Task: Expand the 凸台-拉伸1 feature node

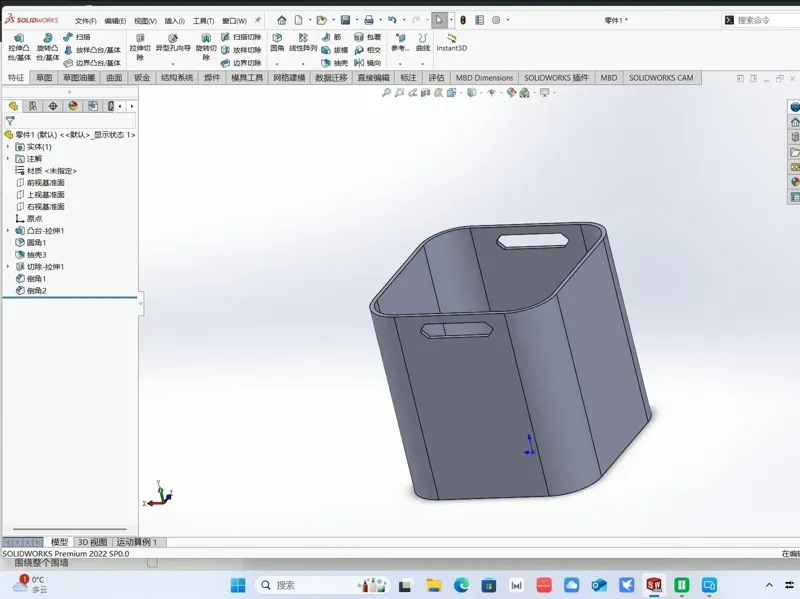Action: (x=8, y=231)
